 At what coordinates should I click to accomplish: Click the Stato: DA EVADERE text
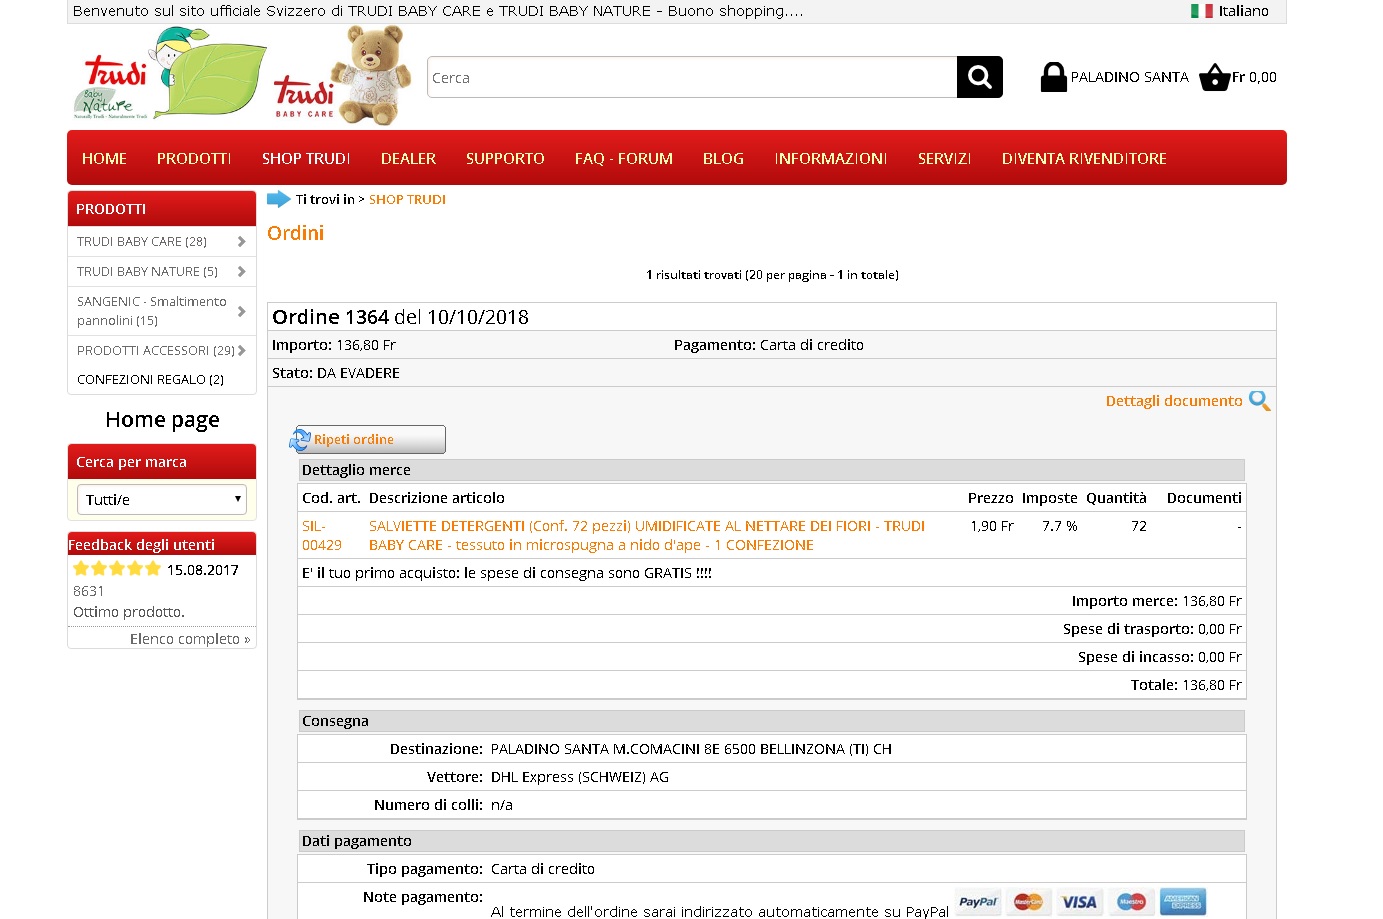coord(336,373)
